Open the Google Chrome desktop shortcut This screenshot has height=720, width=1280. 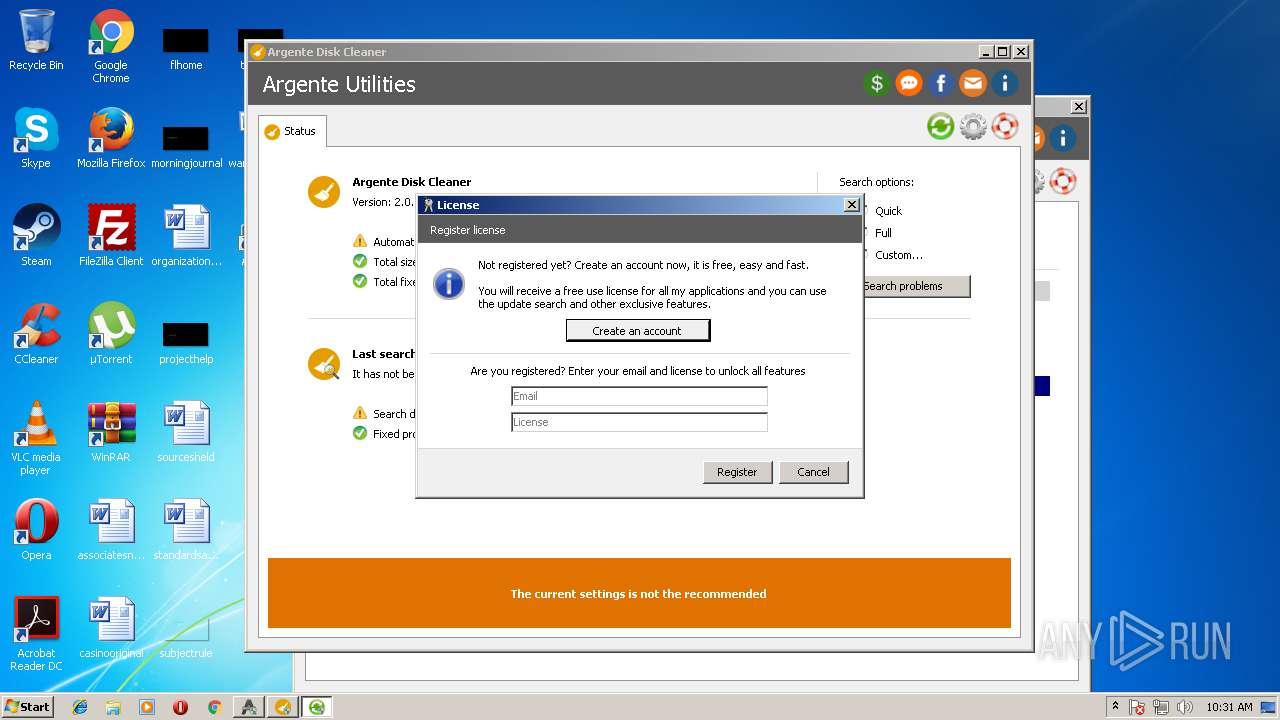point(111,46)
